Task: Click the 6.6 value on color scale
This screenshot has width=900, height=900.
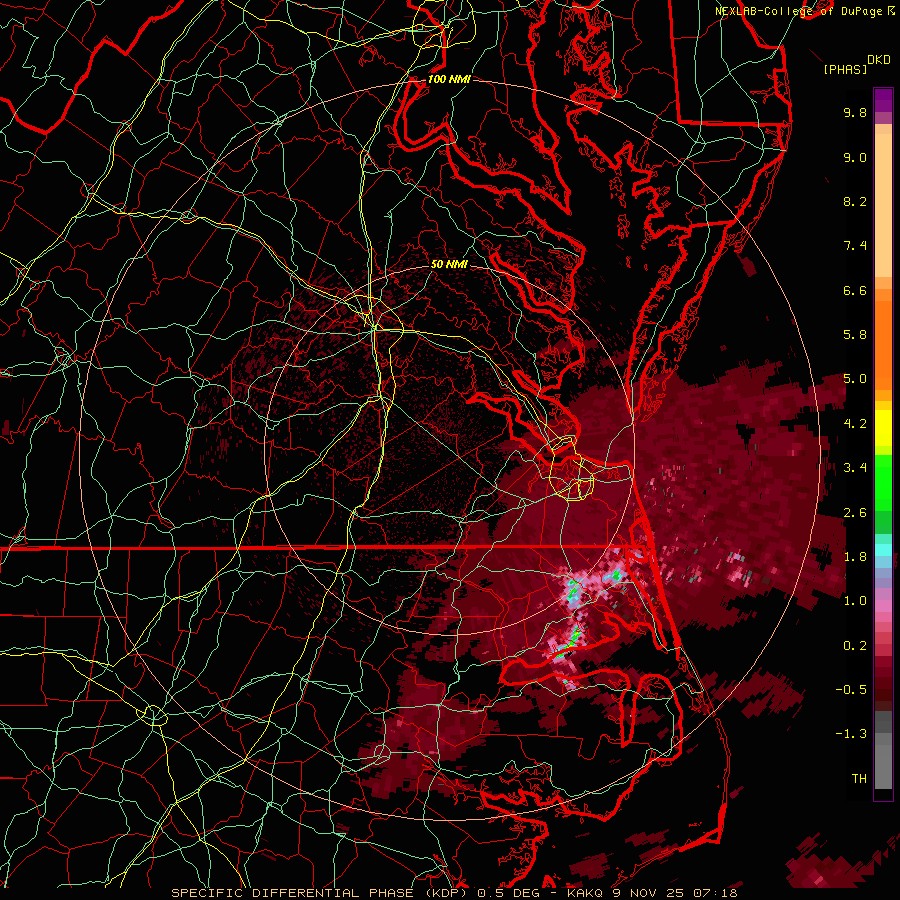Action: tap(855, 290)
